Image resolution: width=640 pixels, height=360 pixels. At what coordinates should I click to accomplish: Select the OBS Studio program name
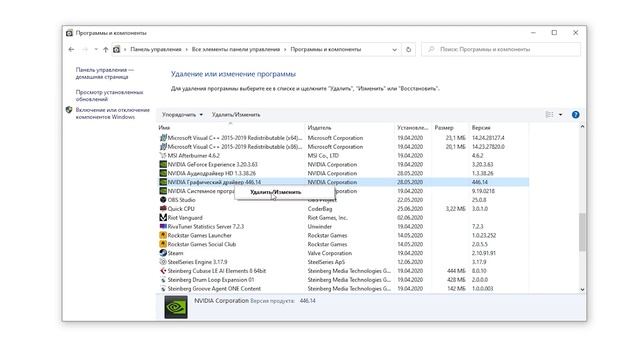[x=182, y=200]
